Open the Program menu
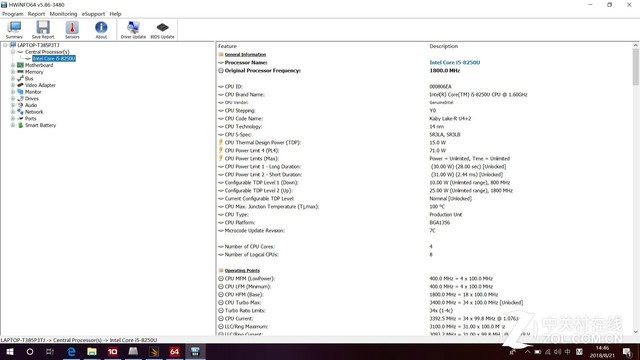The height and width of the screenshot is (360, 640). coord(13,14)
